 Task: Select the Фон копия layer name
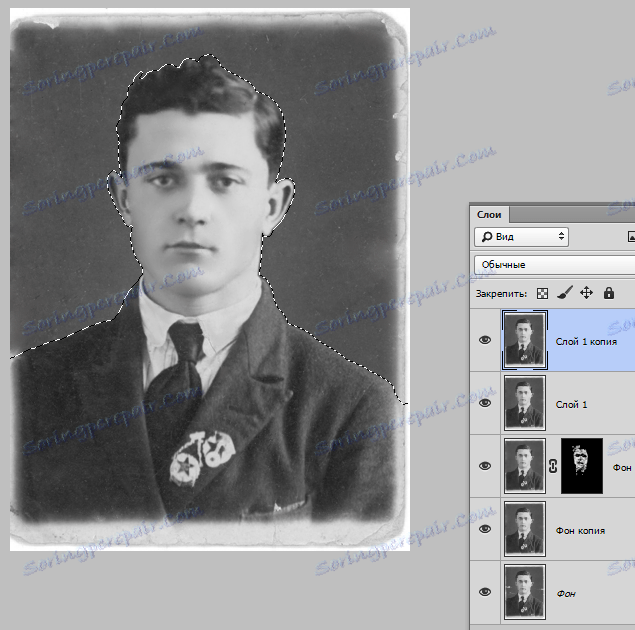580,530
